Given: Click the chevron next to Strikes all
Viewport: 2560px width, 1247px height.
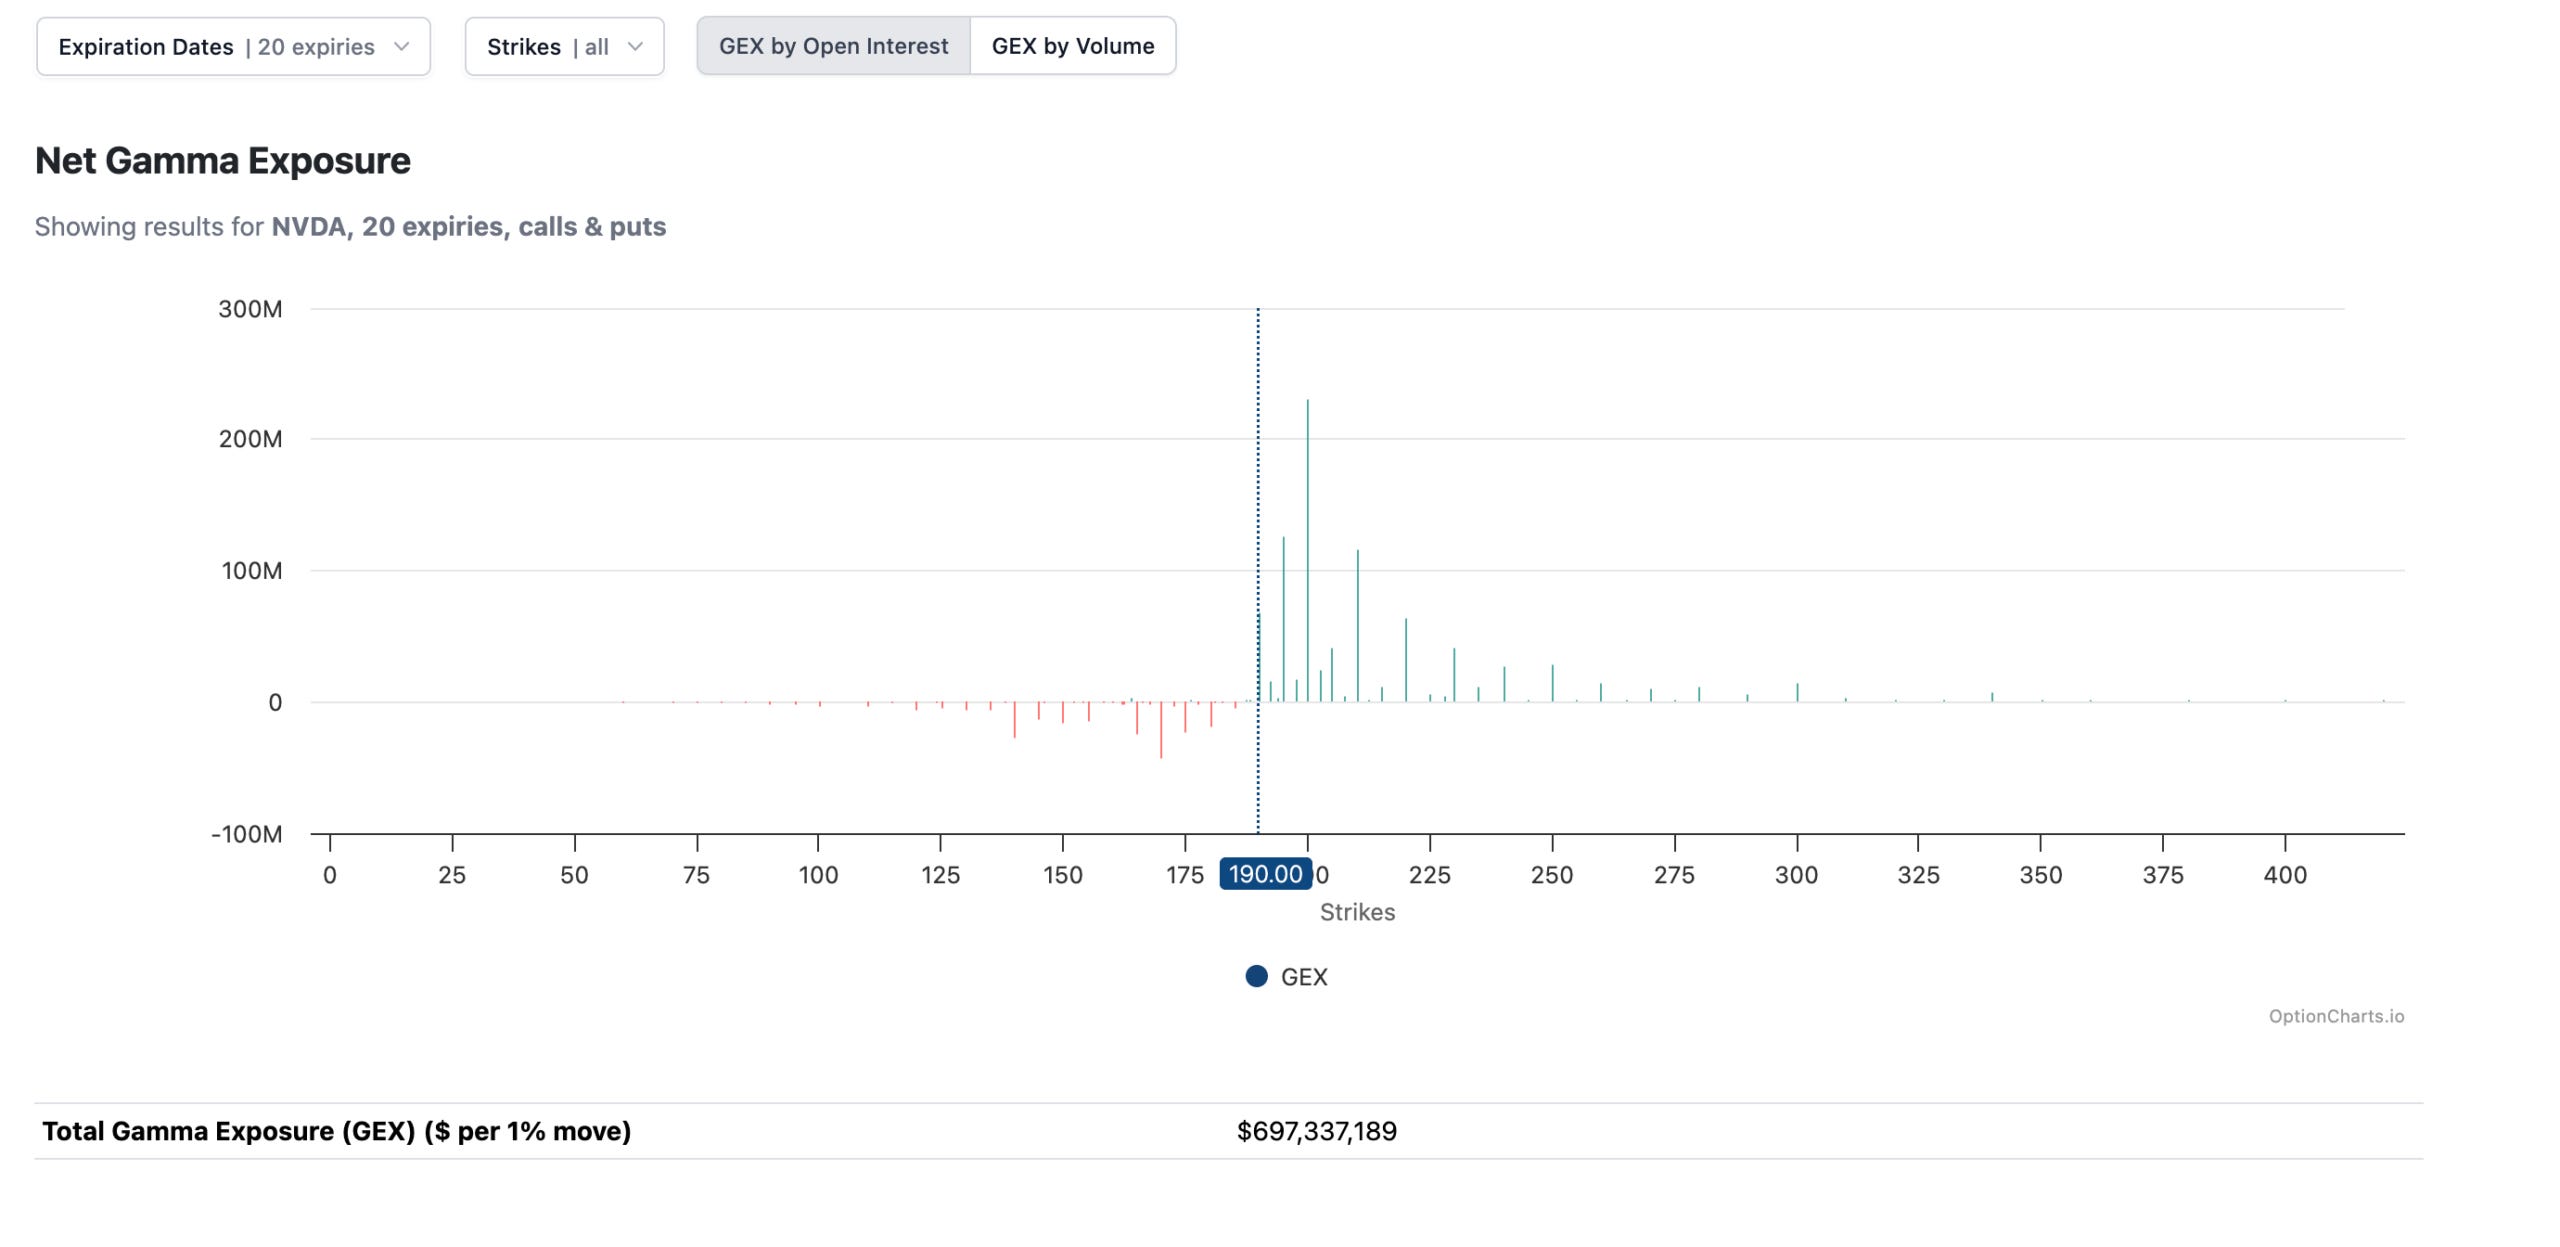Looking at the screenshot, I should (x=635, y=46).
